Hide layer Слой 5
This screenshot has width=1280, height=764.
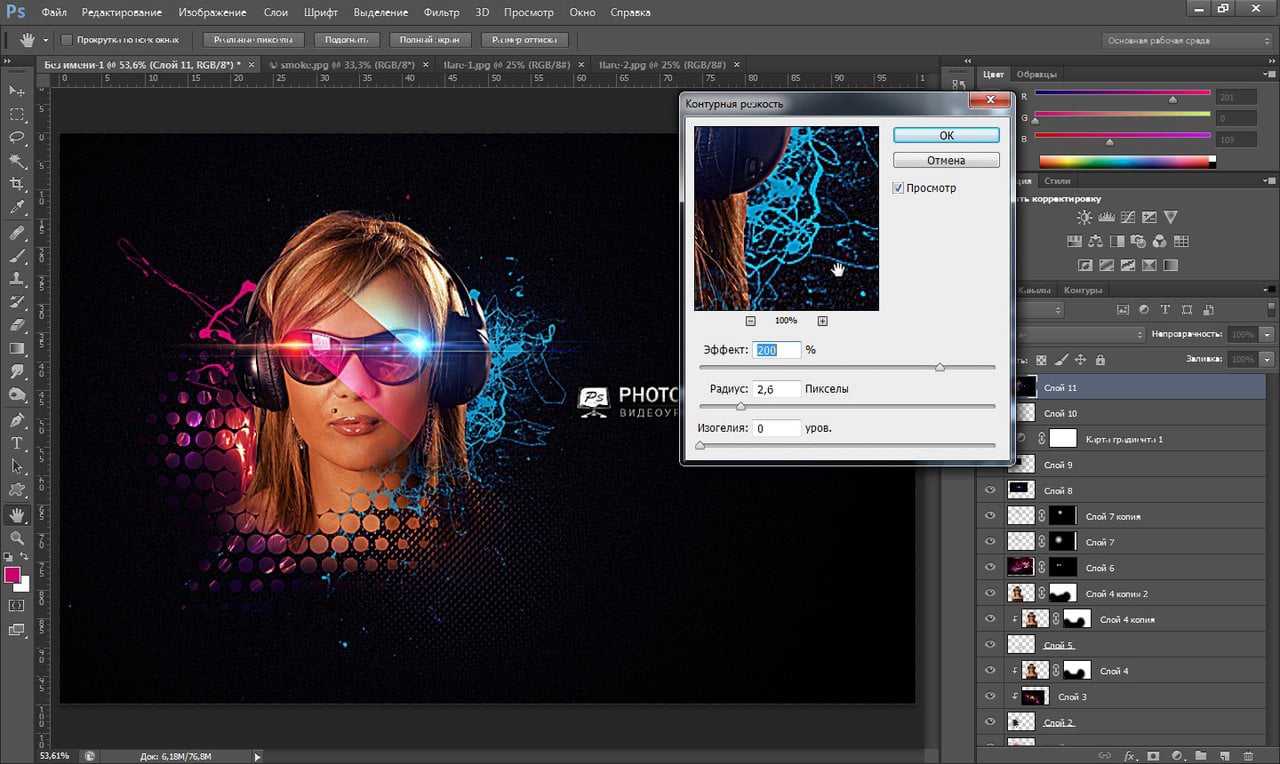[990, 645]
